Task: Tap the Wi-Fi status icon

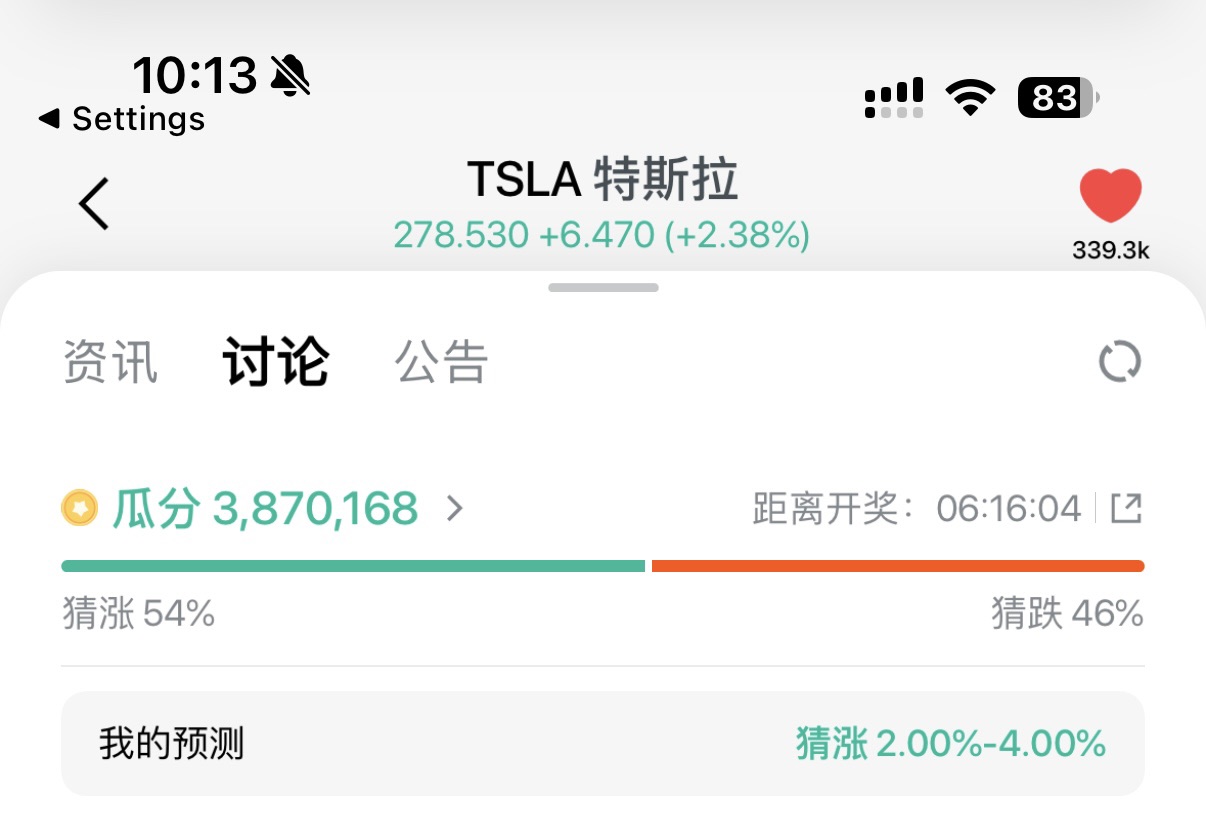Action: tap(970, 98)
